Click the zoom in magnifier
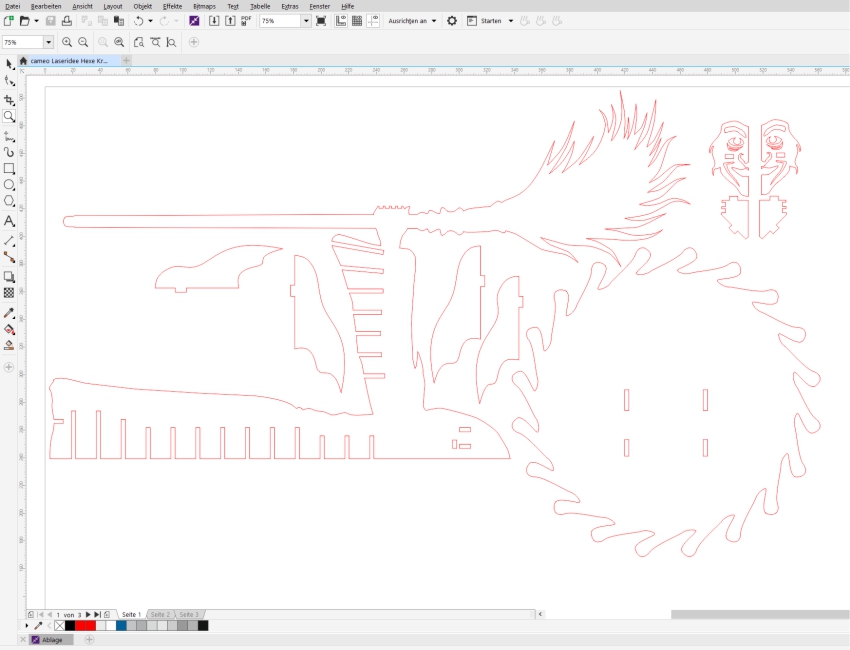 point(67,42)
